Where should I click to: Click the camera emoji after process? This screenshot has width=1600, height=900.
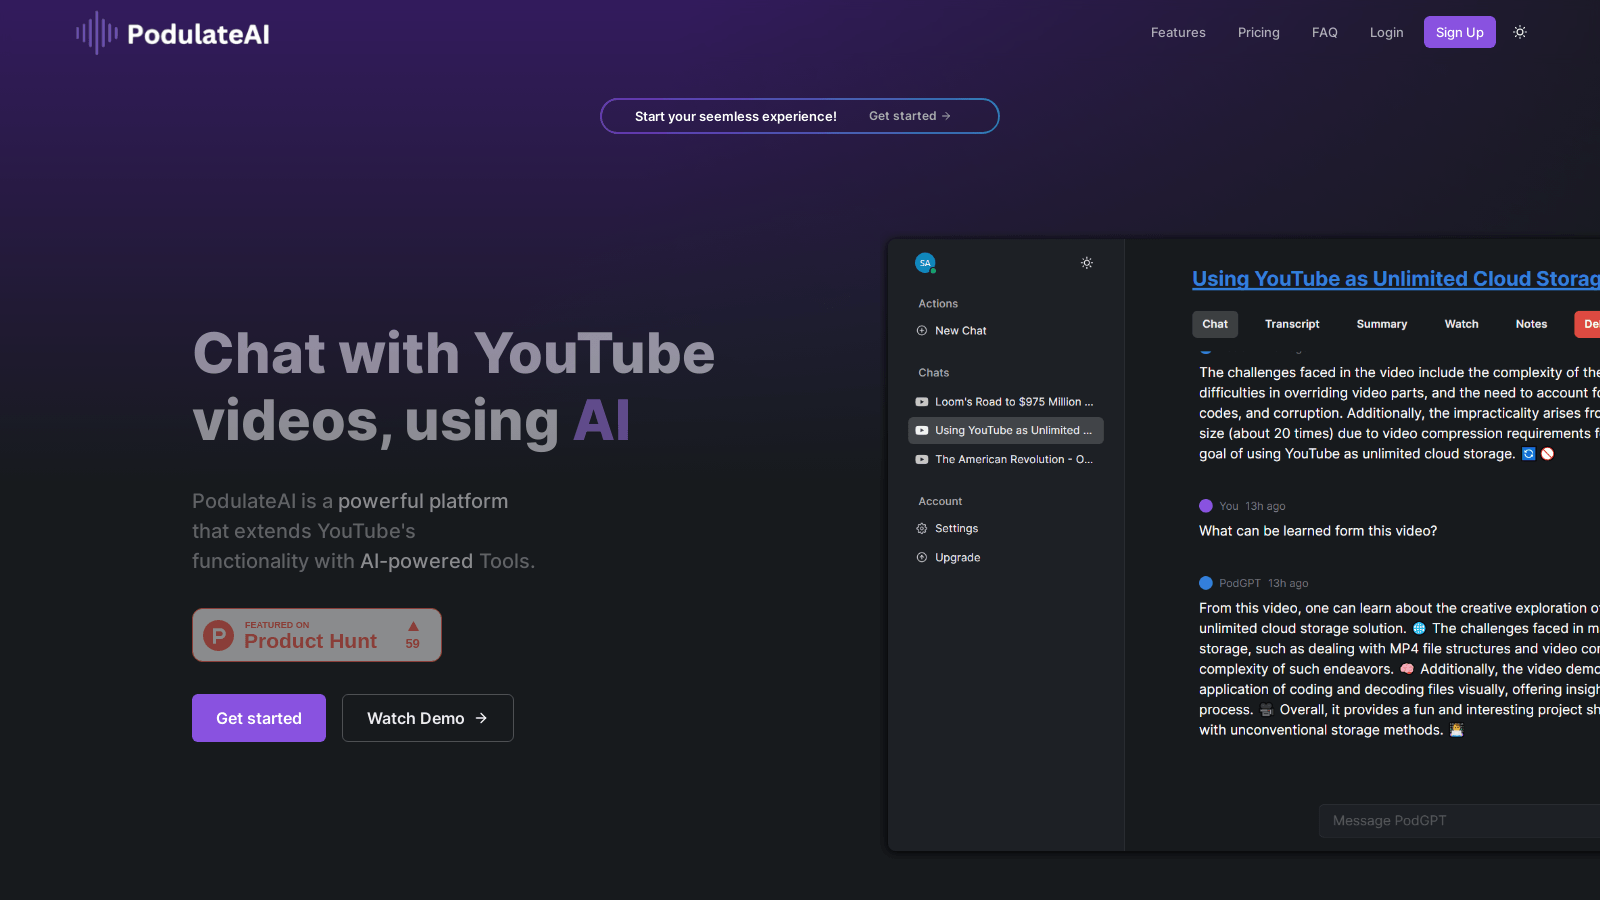click(x=1266, y=710)
